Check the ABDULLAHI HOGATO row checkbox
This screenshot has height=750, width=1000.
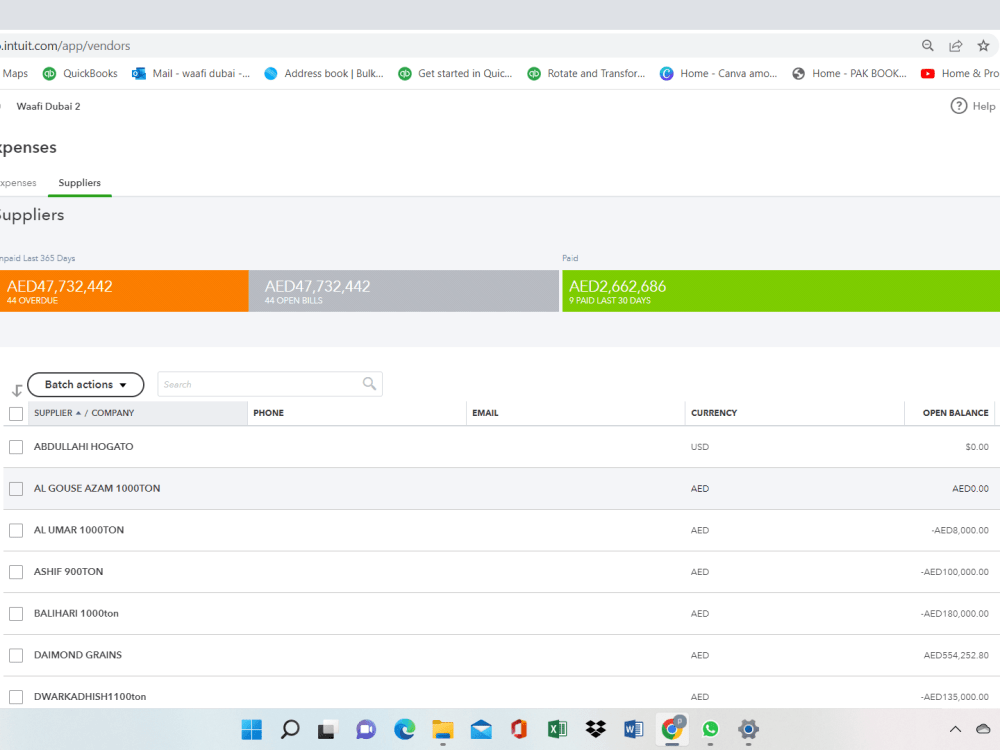point(16,447)
